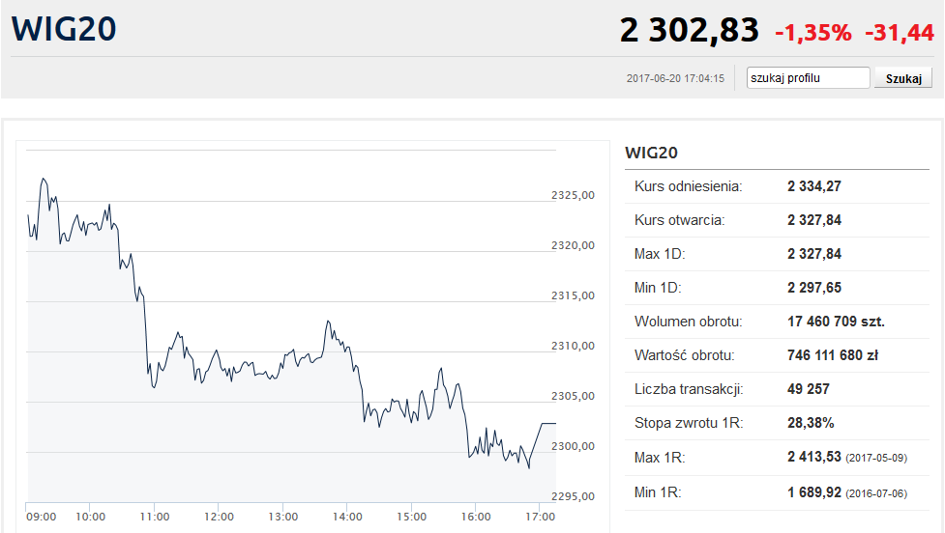
Task: Click the 'Wolumen obrotu:' label
Action: coord(688,321)
